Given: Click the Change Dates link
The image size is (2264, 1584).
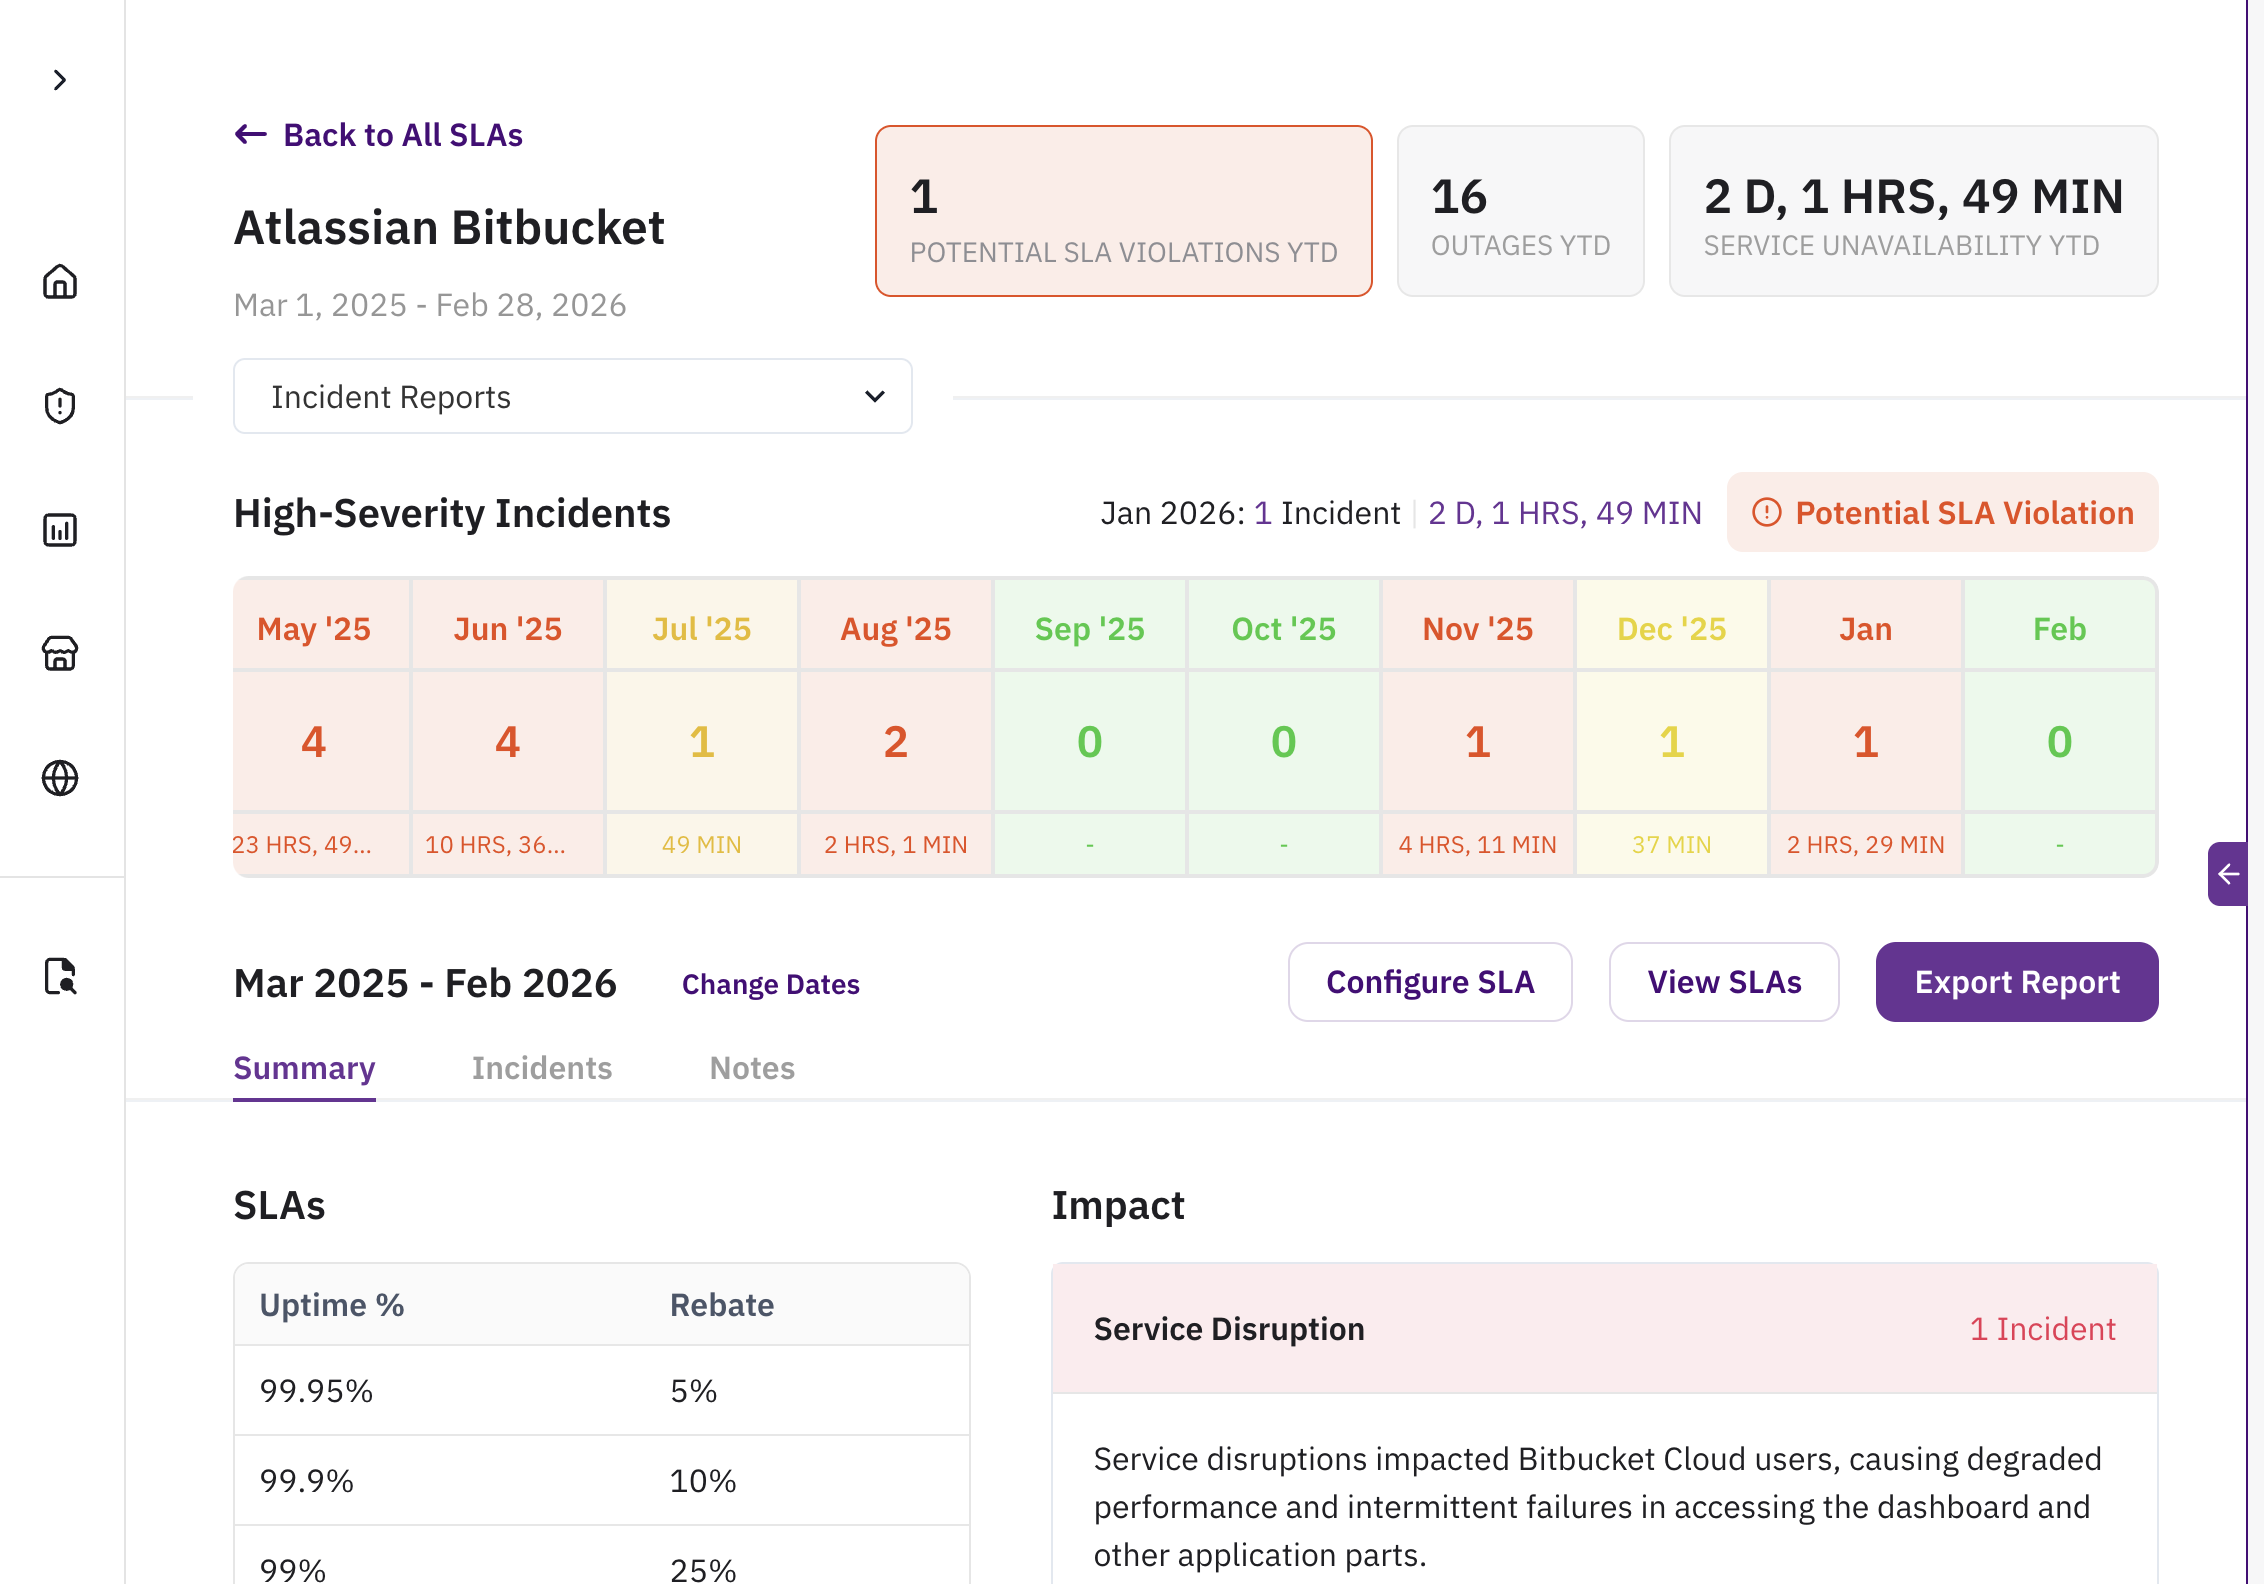Looking at the screenshot, I should pyautogui.click(x=770, y=984).
